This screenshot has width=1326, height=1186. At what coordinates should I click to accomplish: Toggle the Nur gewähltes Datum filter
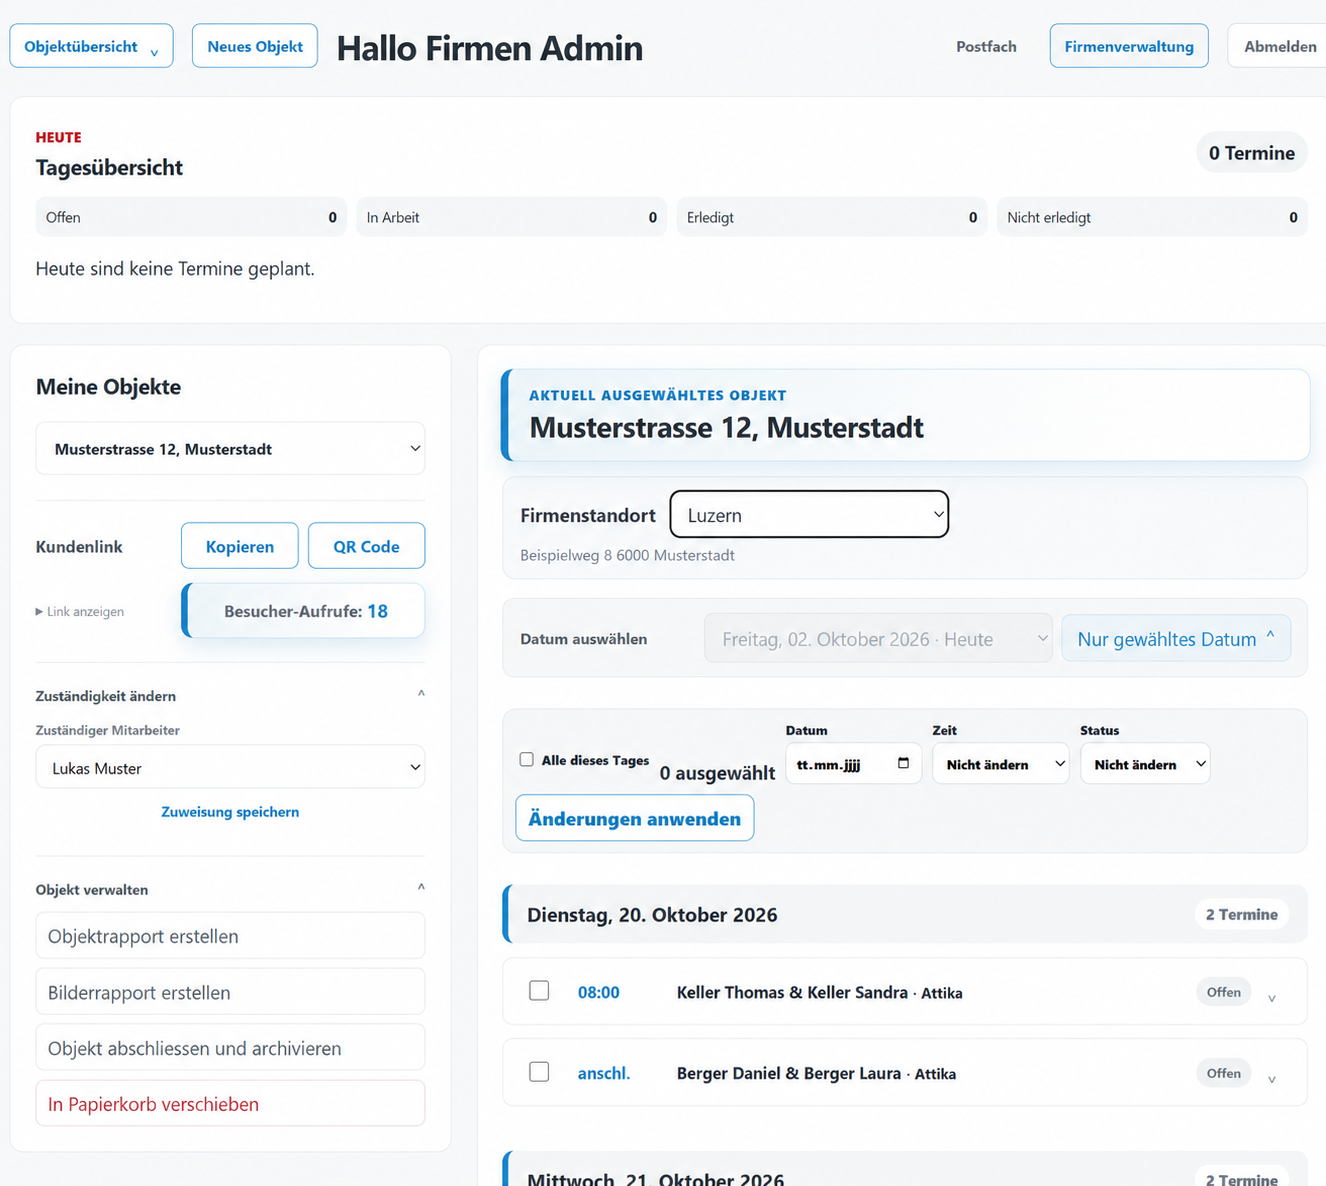[x=1176, y=638]
